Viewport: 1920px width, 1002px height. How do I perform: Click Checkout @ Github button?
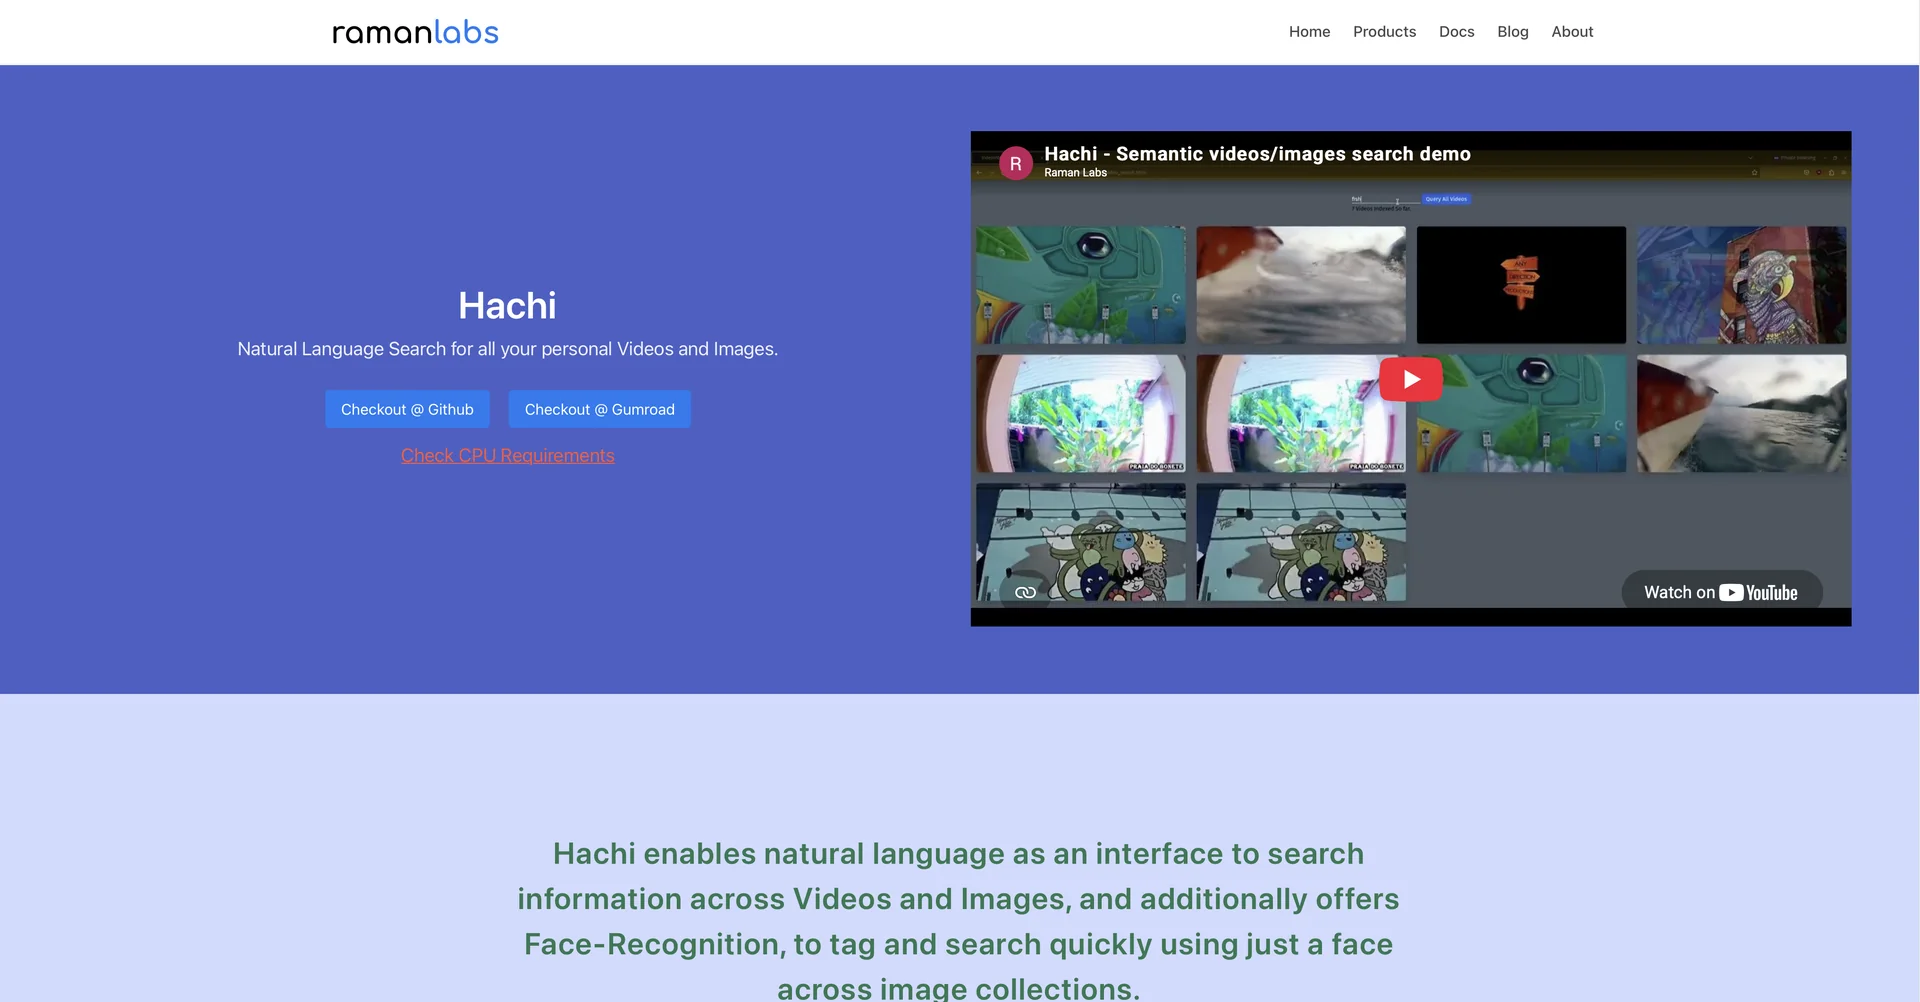(407, 409)
